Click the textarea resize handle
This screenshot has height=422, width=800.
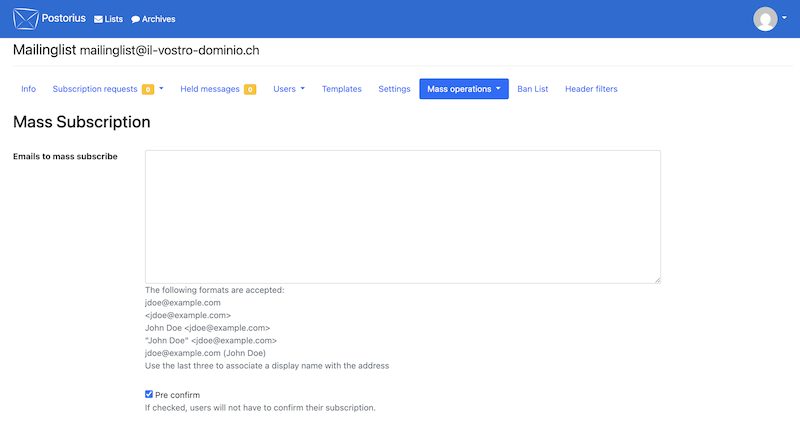point(657,280)
